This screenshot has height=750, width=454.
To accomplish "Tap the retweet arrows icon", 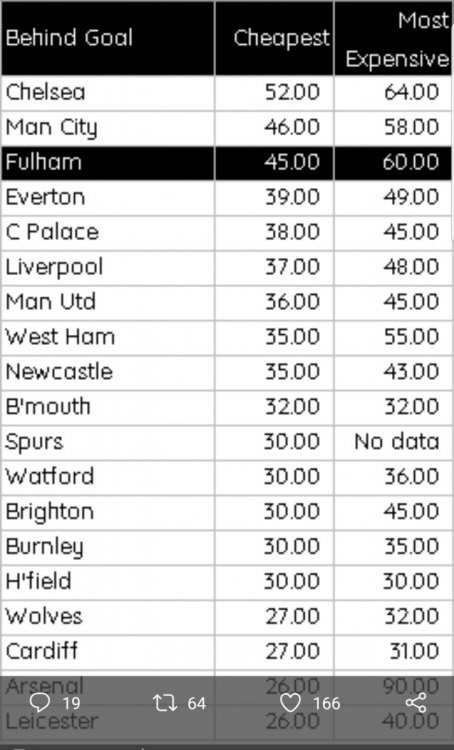I will (165, 703).
